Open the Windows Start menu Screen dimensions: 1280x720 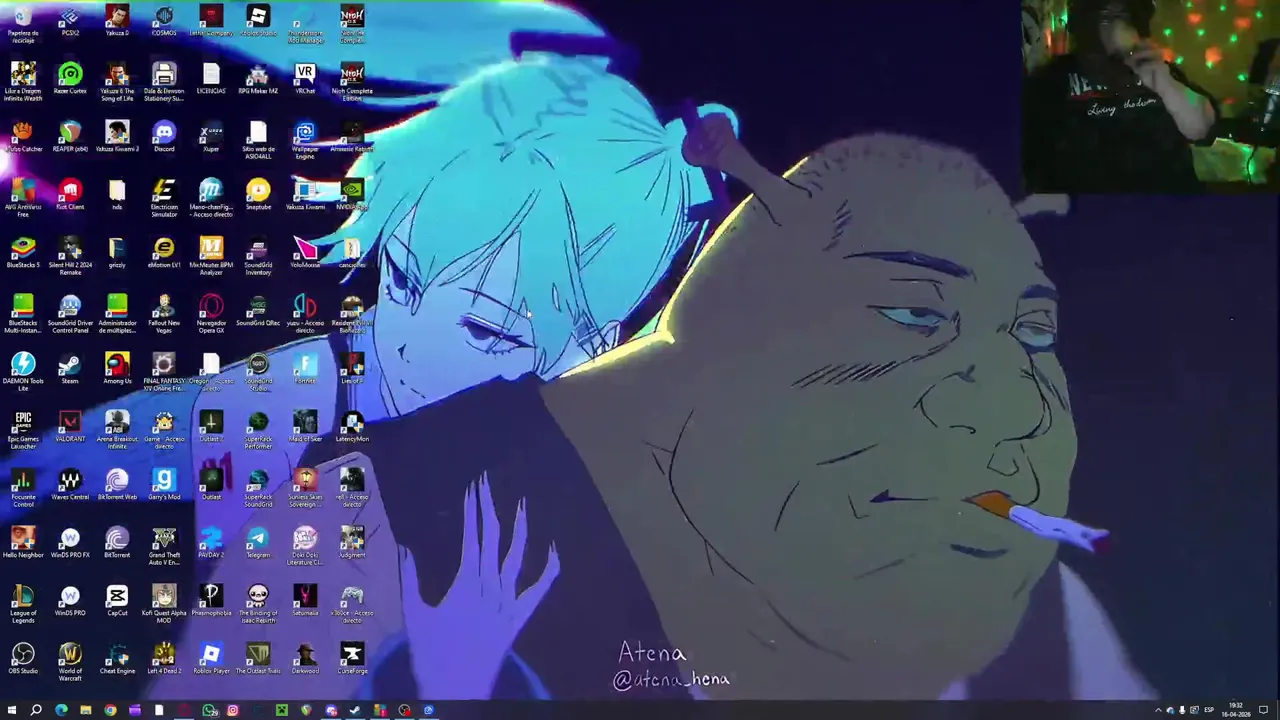pos(12,711)
